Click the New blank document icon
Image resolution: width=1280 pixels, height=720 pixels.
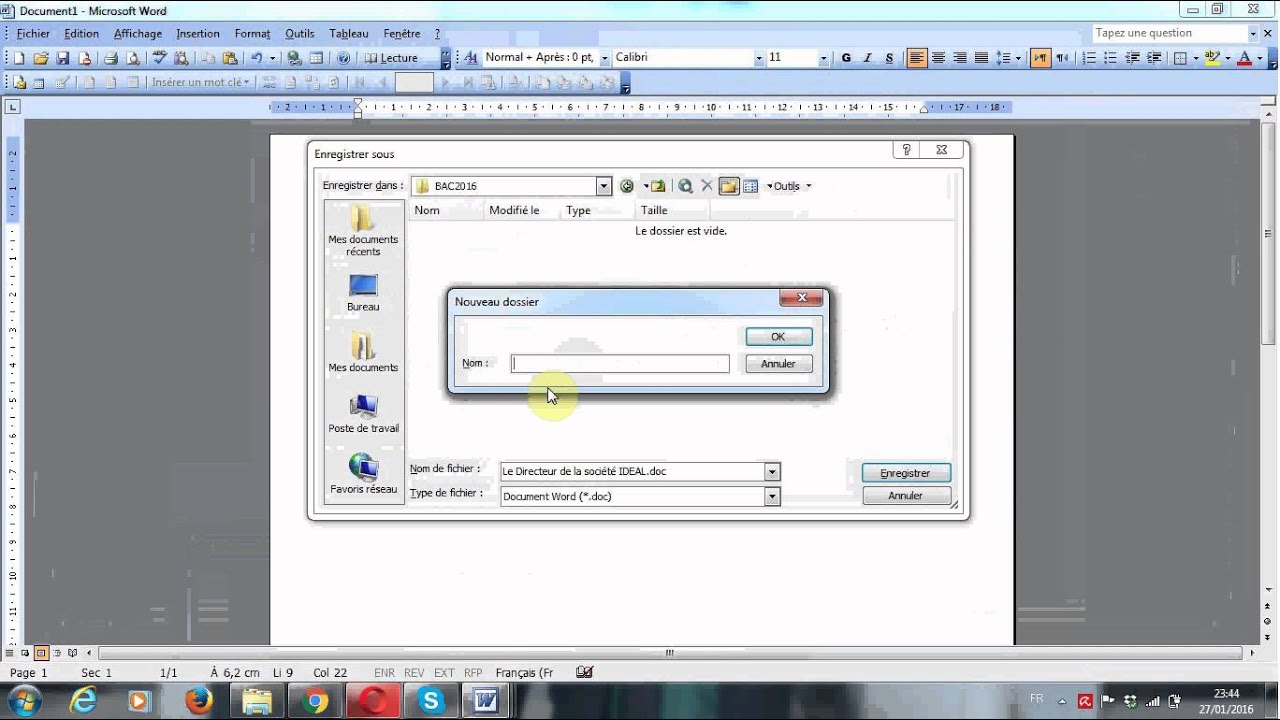click(19, 58)
